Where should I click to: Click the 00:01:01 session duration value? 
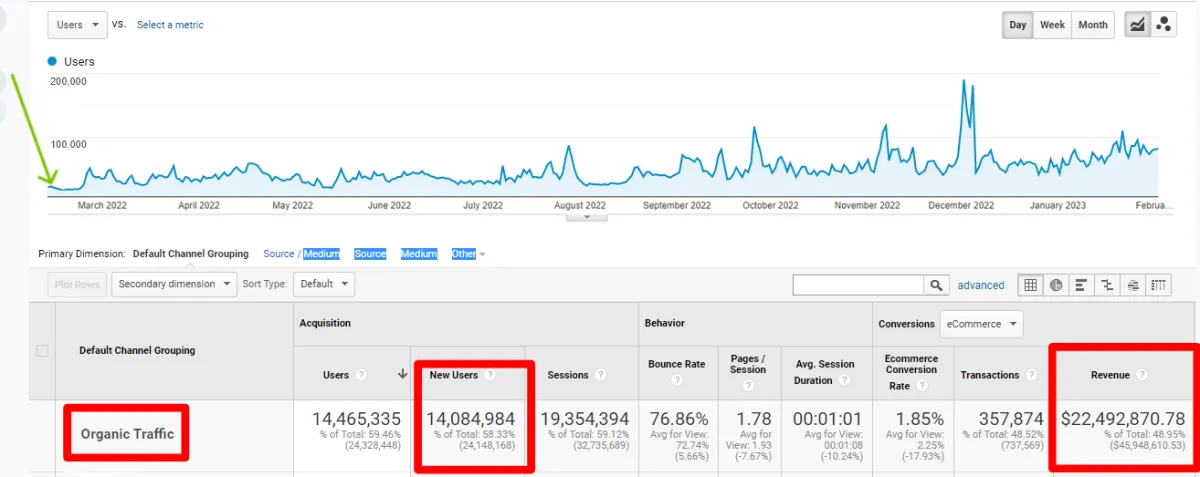coord(827,419)
